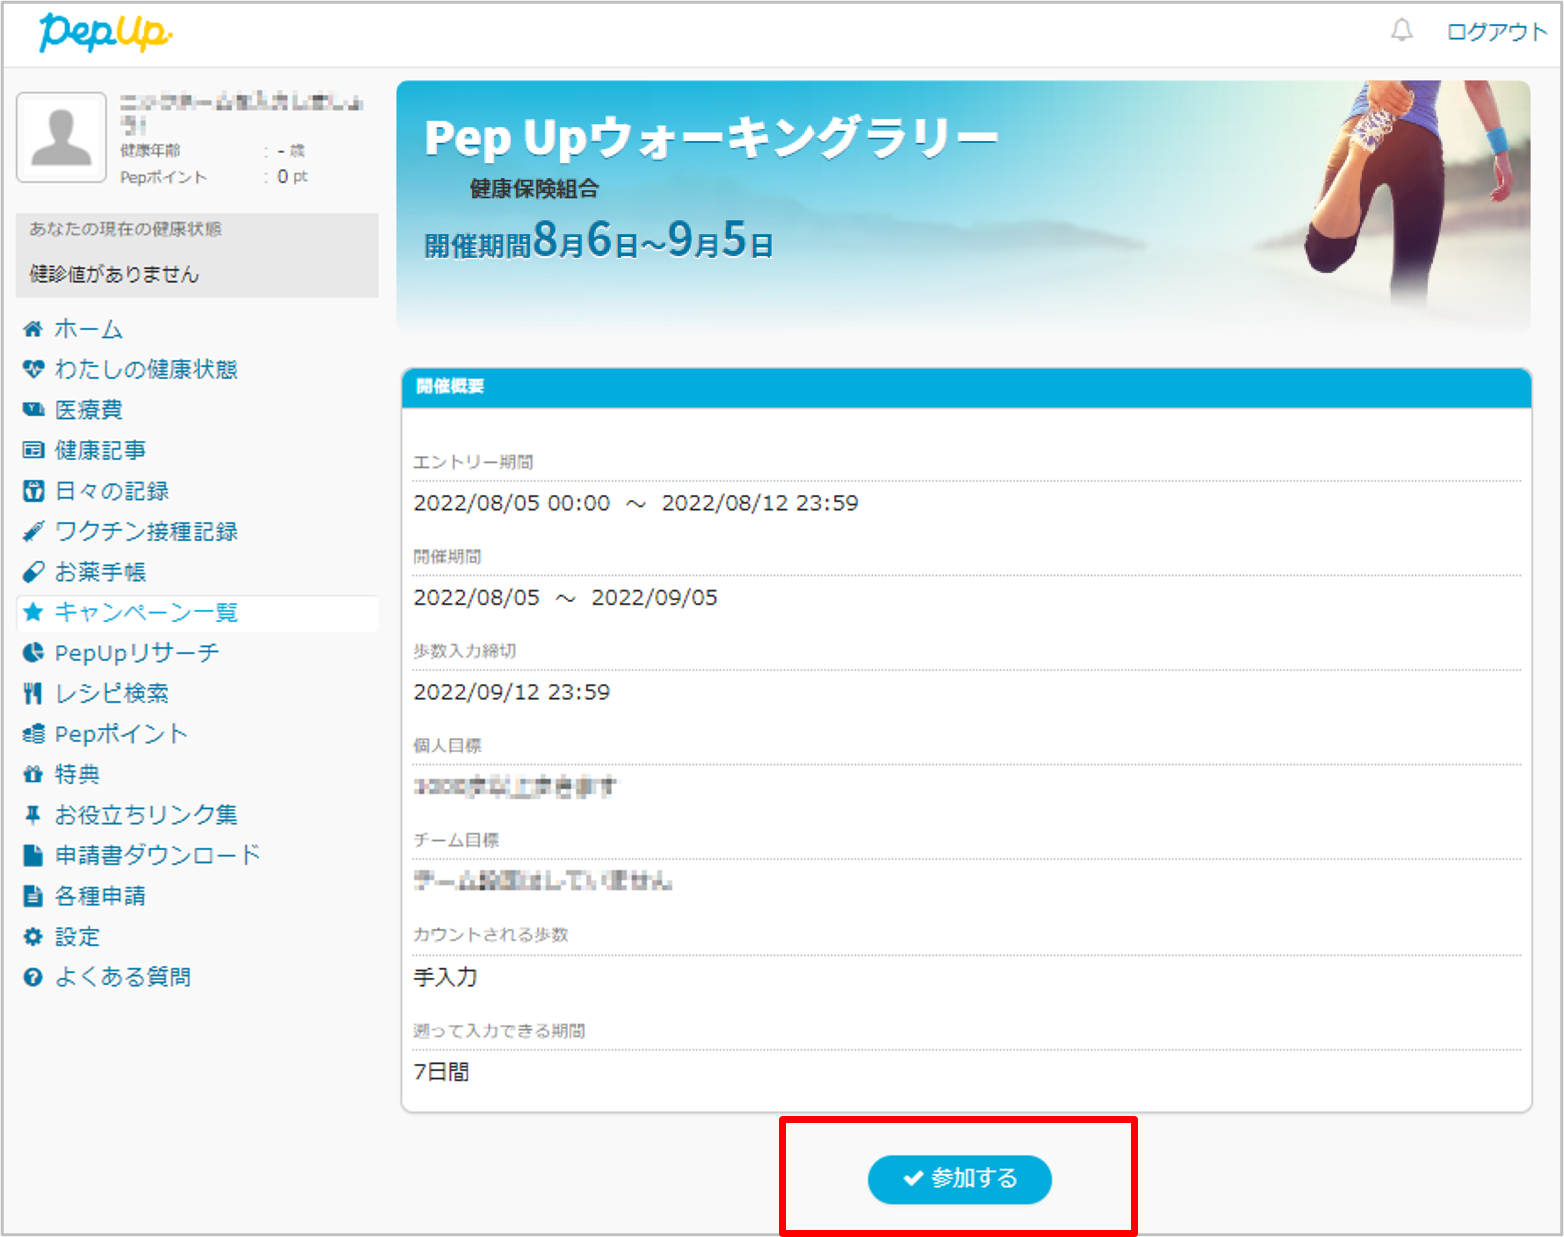The width and height of the screenshot is (1564, 1237).
Task: Go to ワクチン接種記録 page
Action: click(146, 531)
